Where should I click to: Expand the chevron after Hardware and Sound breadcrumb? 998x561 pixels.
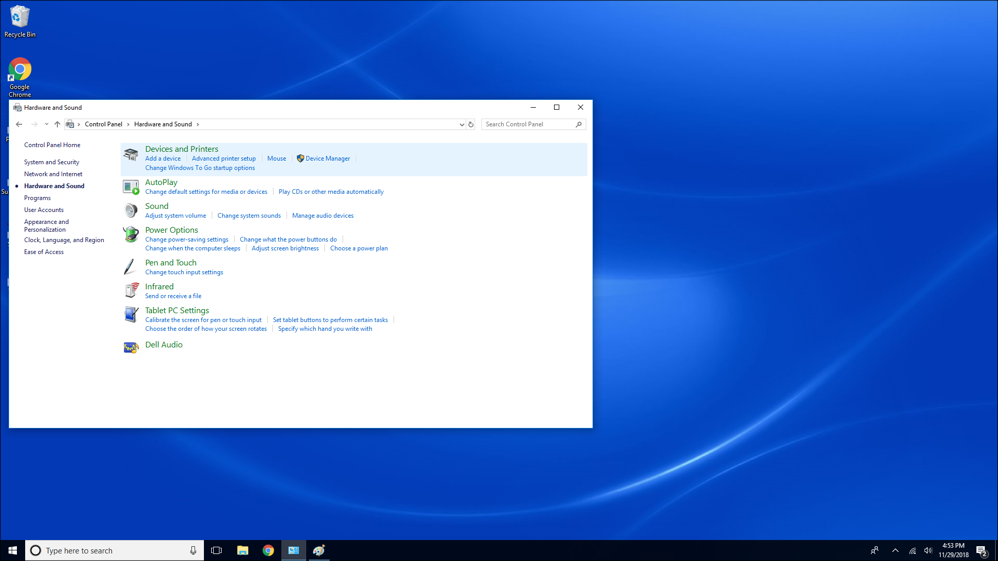click(x=198, y=124)
